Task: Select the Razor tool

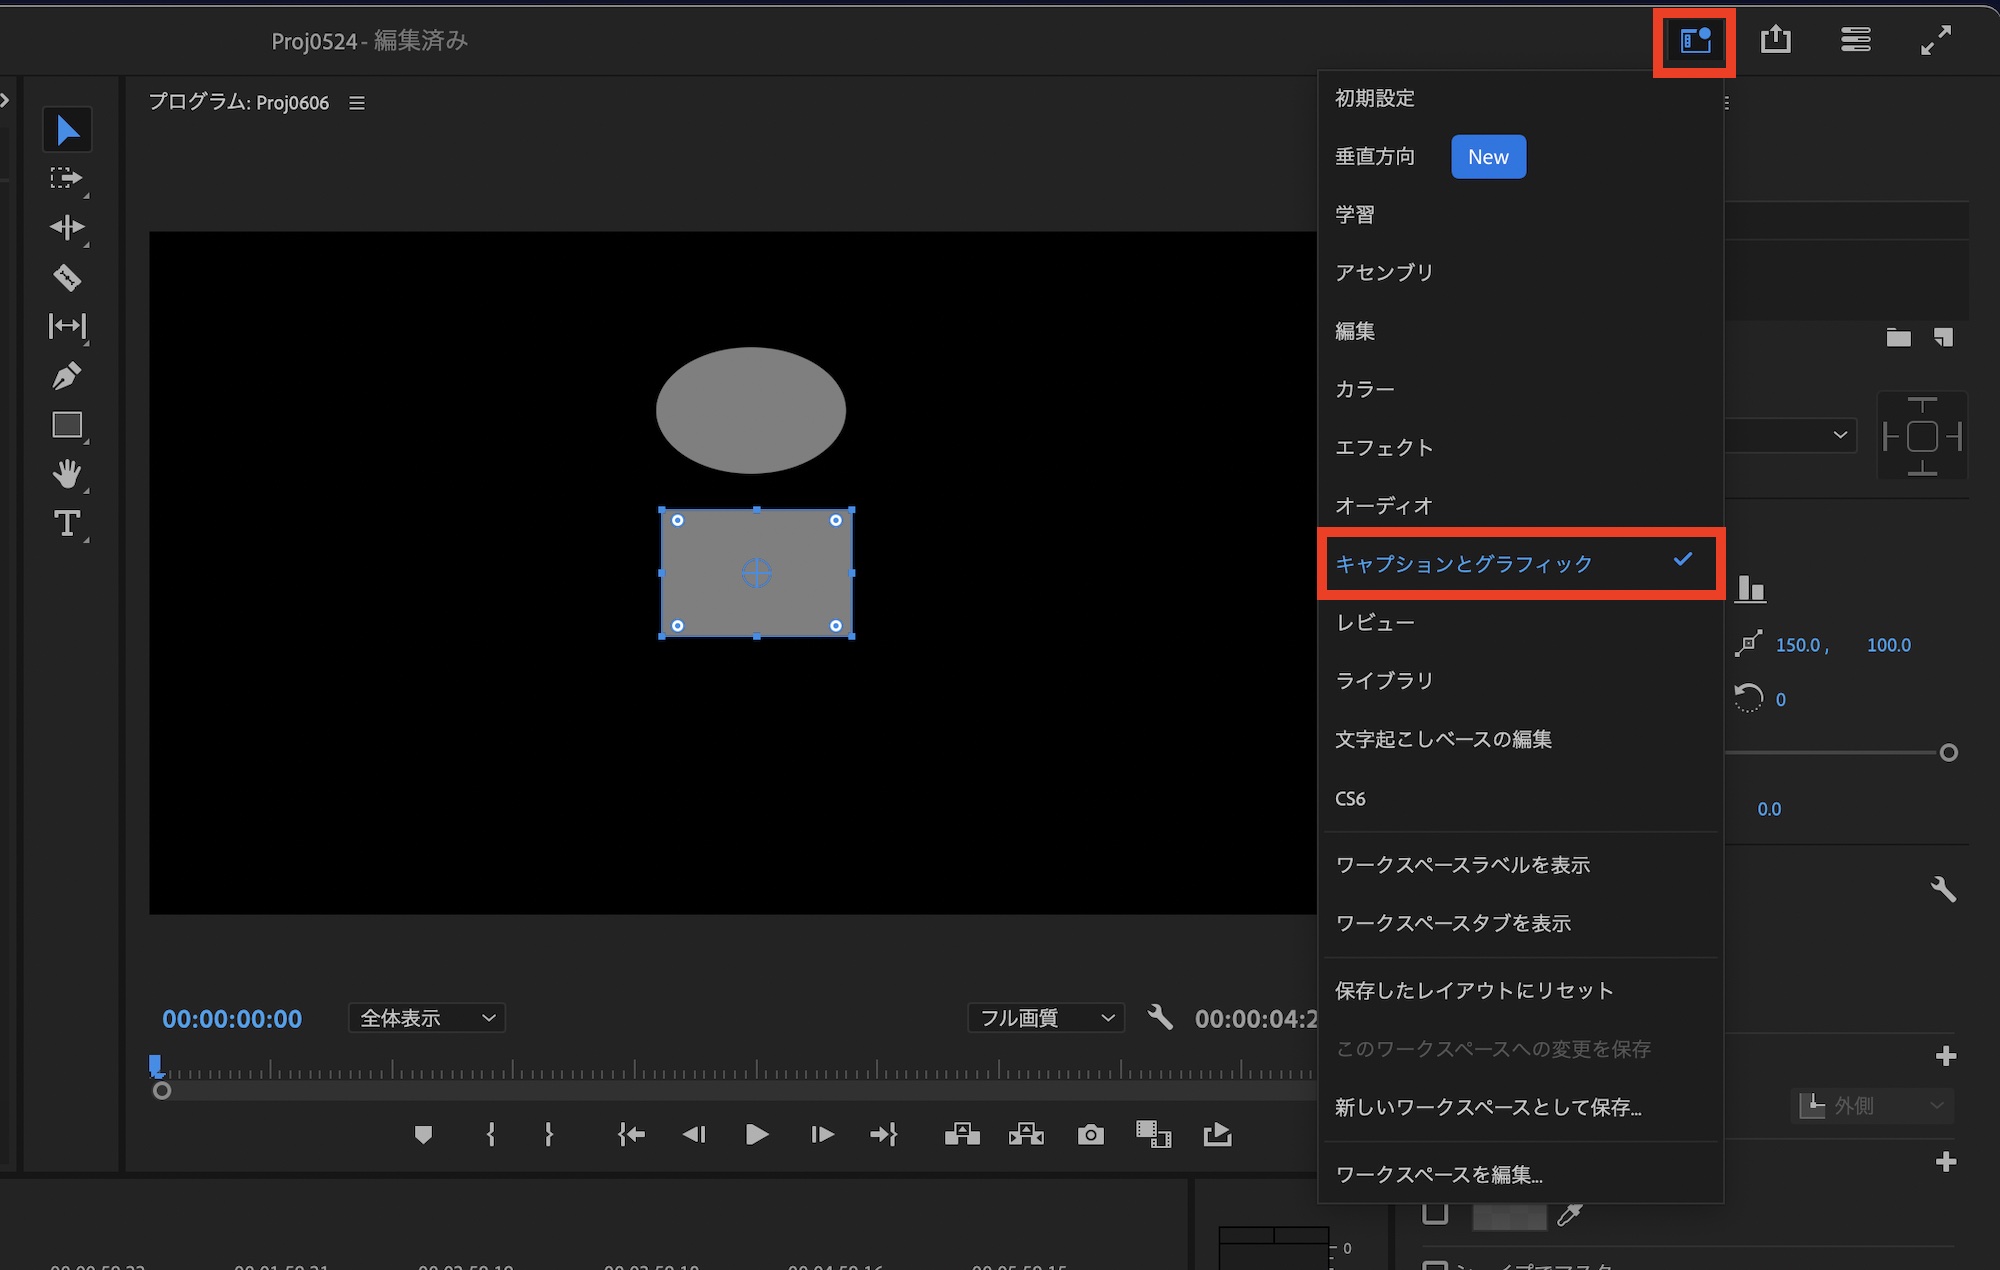Action: tap(67, 277)
